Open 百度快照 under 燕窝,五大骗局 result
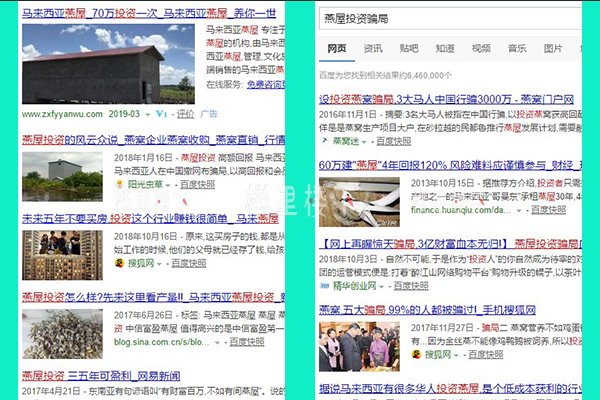This screenshot has width=600, height=400. click(486, 354)
